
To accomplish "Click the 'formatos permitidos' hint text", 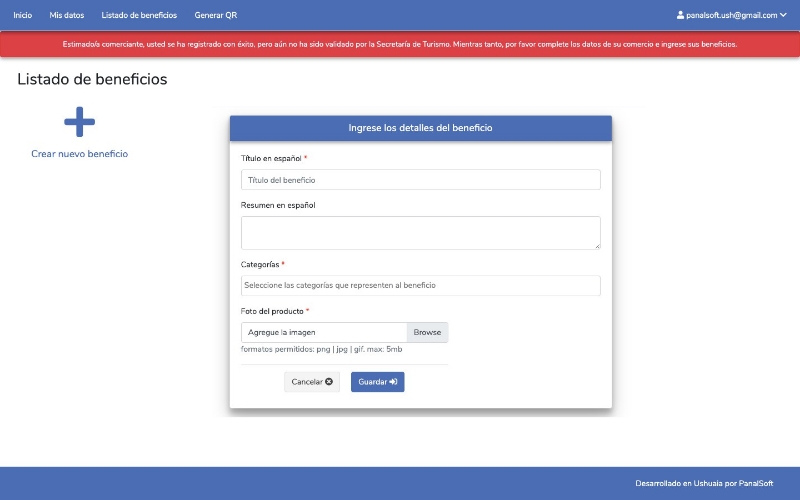I will (x=321, y=349).
